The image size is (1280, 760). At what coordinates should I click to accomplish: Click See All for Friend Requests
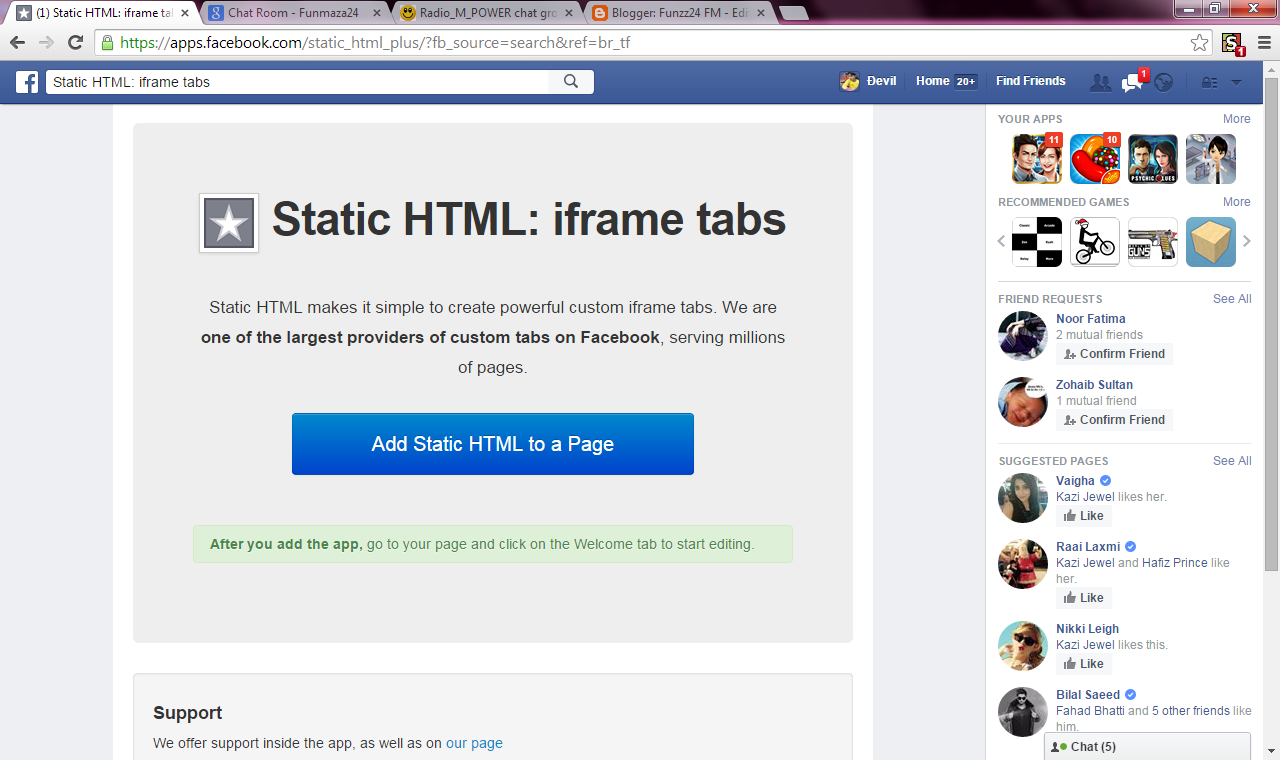pyautogui.click(x=1232, y=299)
